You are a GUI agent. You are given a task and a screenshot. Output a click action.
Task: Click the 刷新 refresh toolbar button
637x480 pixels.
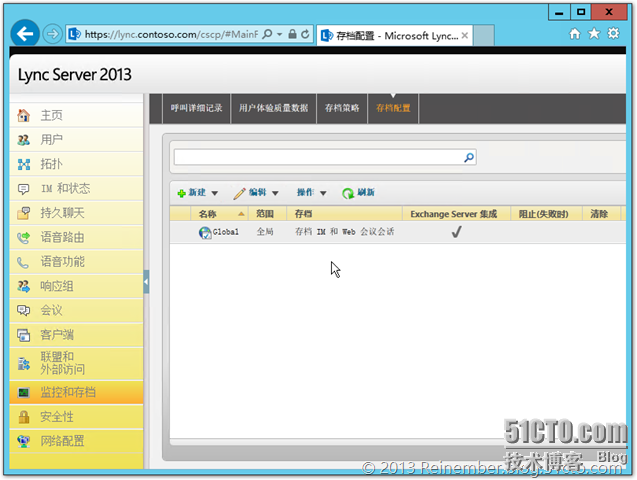(358, 193)
